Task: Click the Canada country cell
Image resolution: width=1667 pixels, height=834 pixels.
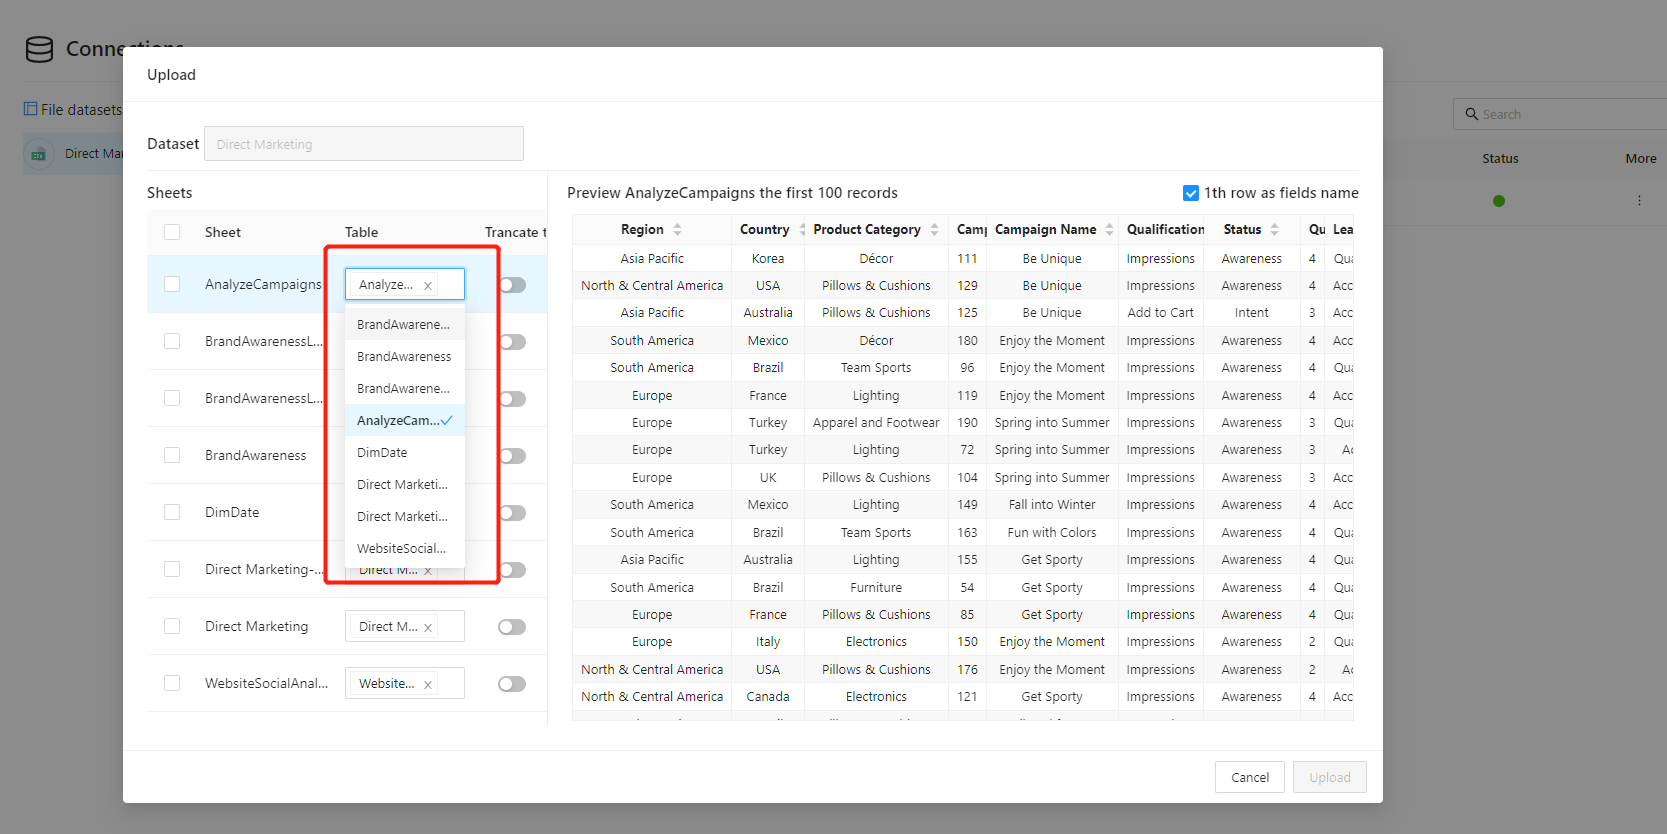Action: [768, 696]
